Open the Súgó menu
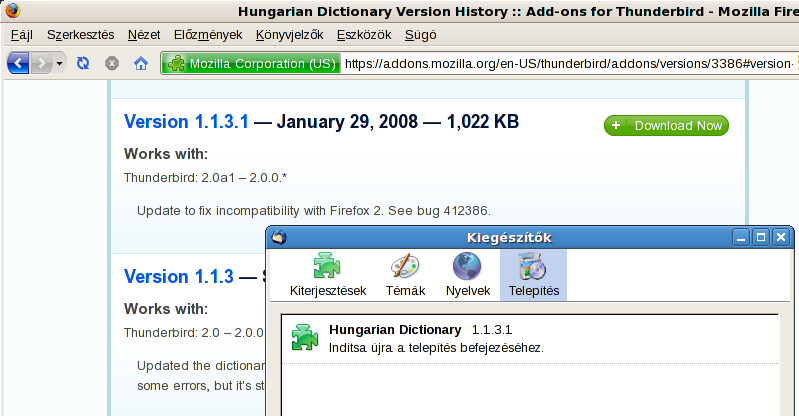This screenshot has height=416, width=799. [420, 34]
